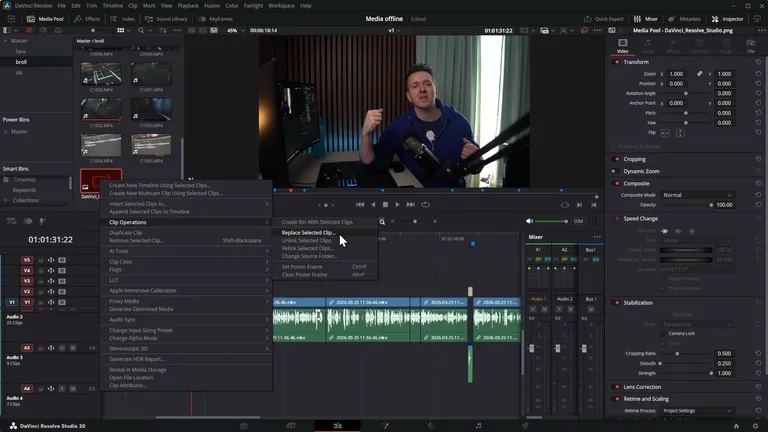The image size is (768, 432).
Task: Collapse the Master bin tree
Action: coord(5,41)
